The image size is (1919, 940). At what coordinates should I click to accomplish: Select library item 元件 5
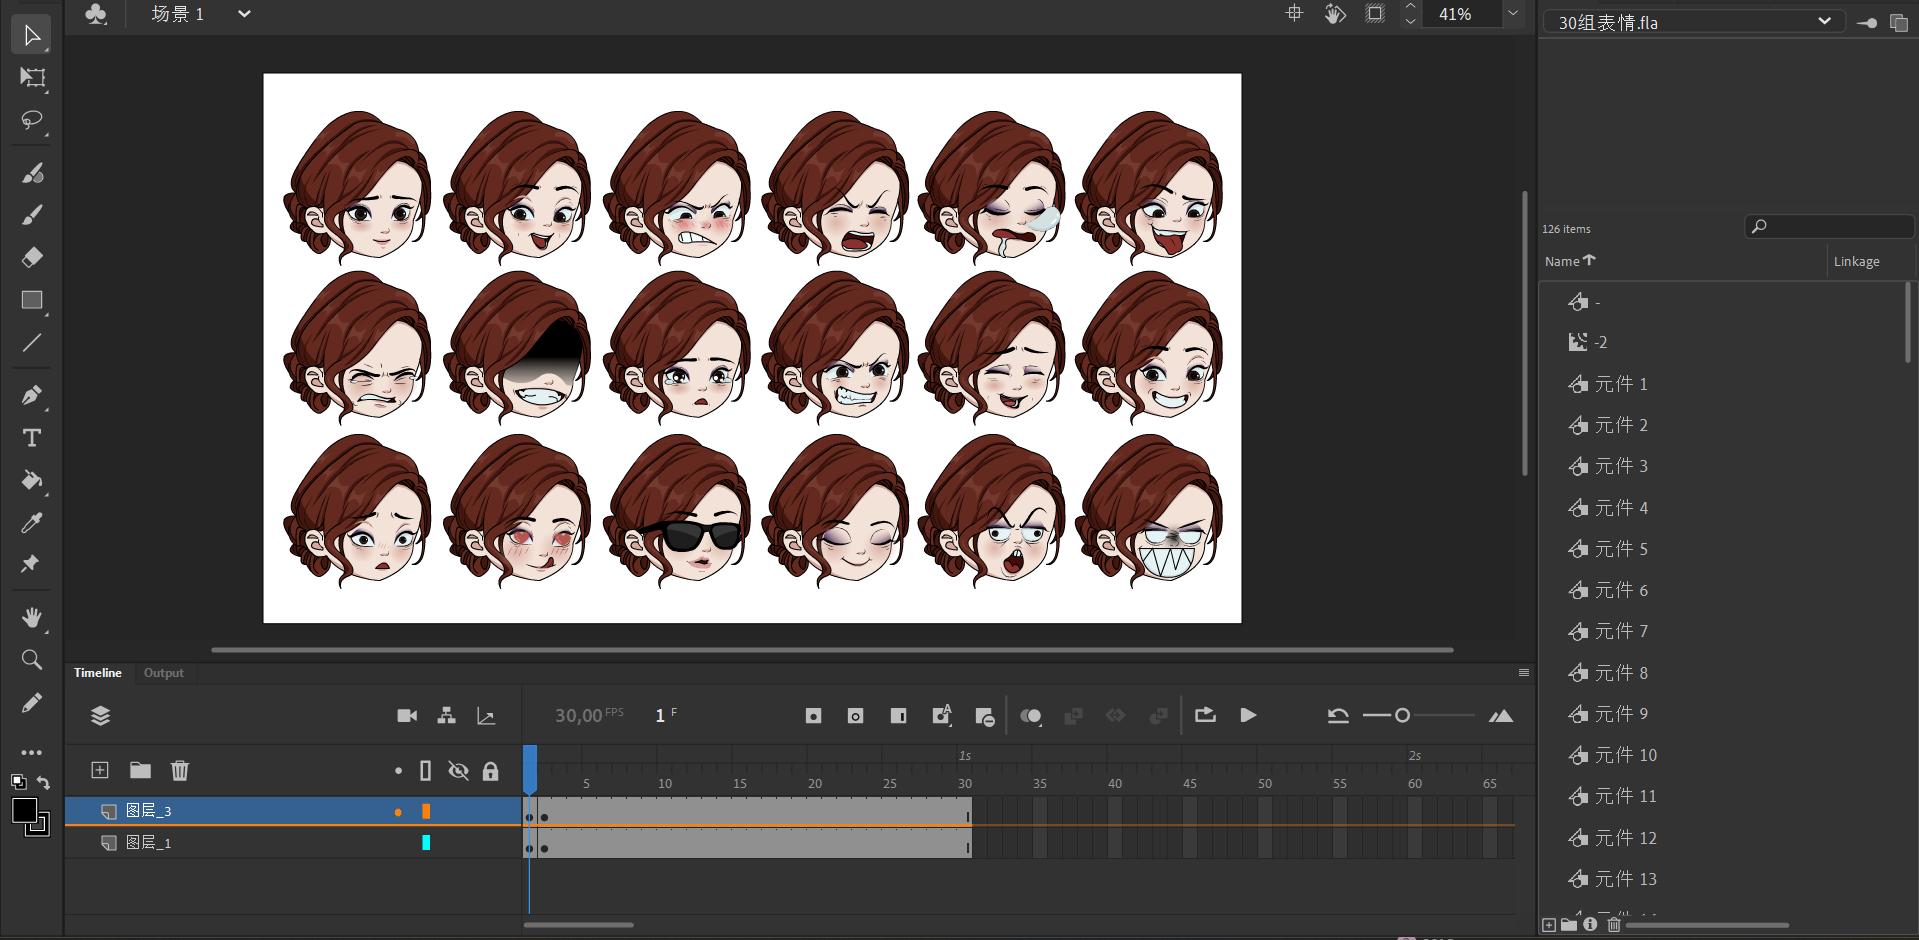[x=1621, y=549]
